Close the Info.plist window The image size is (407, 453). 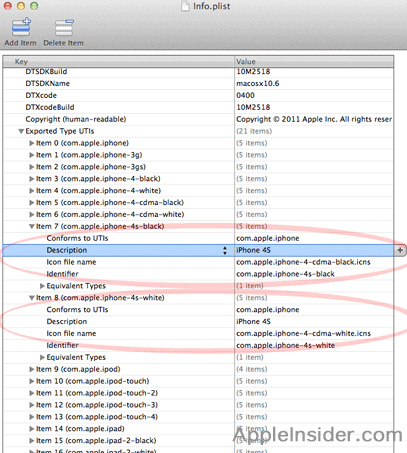(x=8, y=6)
